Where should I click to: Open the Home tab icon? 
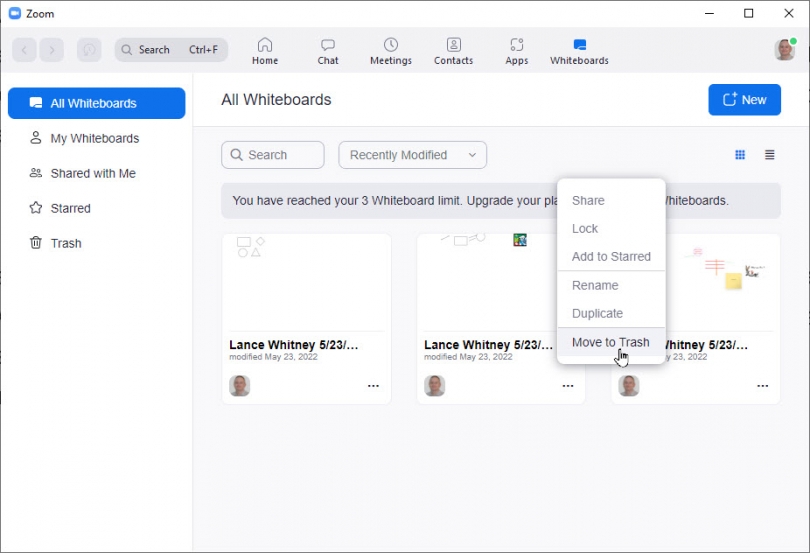point(265,45)
